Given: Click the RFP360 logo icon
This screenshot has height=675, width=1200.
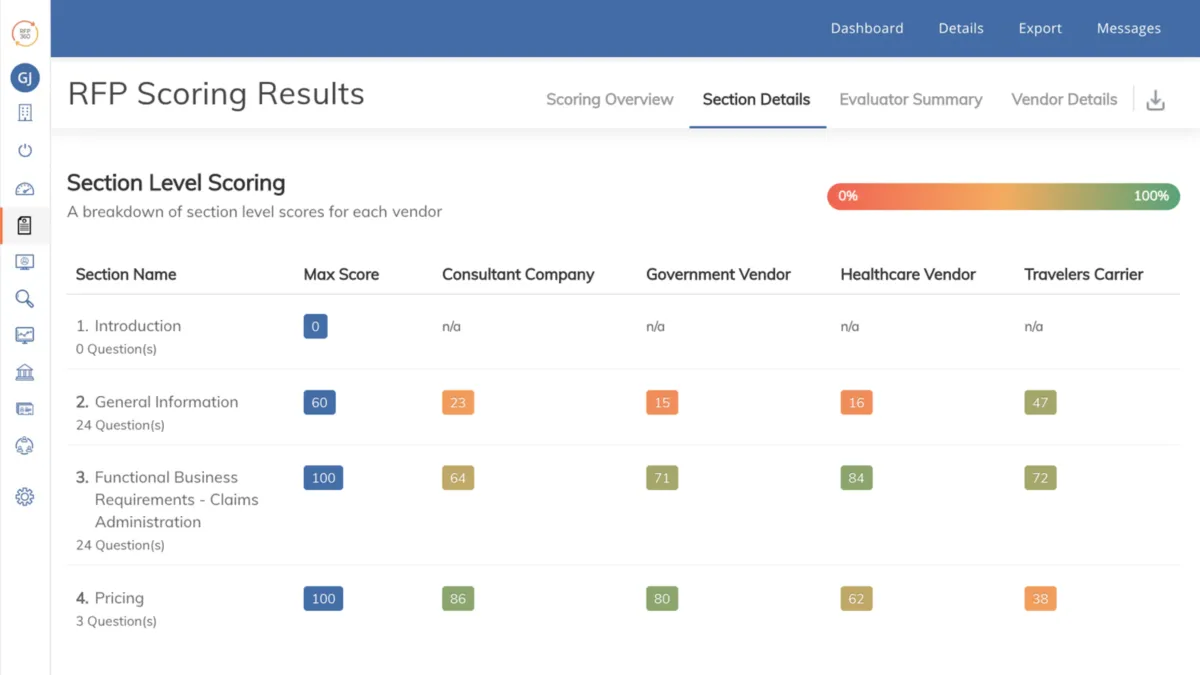Looking at the screenshot, I should pos(25,33).
